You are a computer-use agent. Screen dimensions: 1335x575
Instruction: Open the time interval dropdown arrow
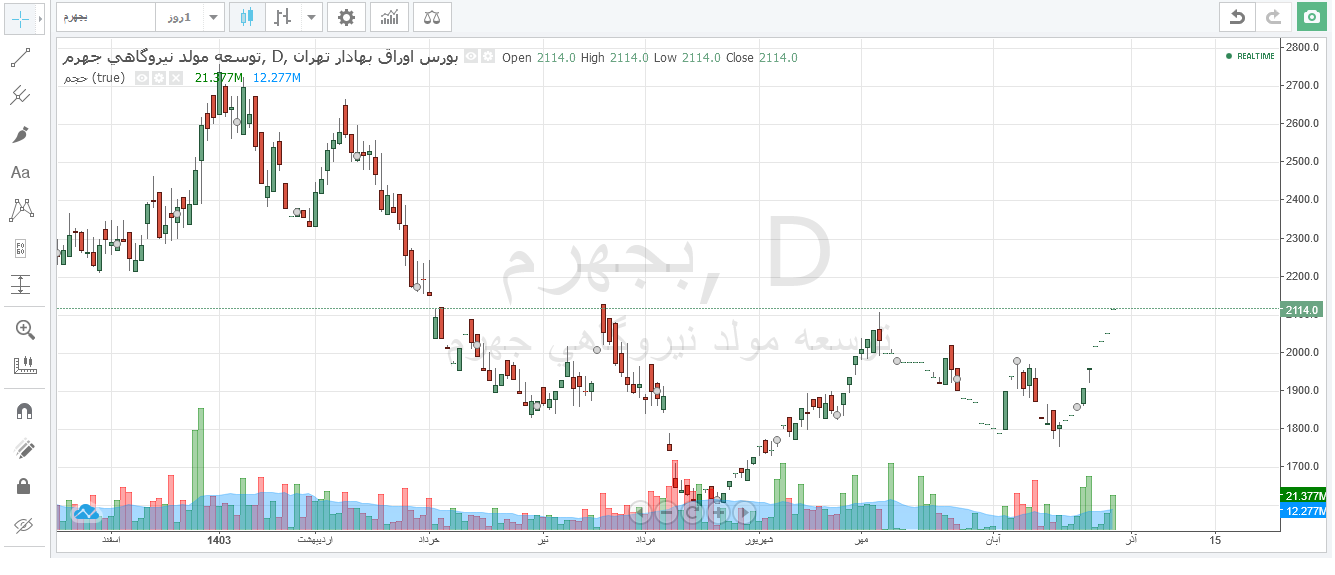click(x=212, y=17)
